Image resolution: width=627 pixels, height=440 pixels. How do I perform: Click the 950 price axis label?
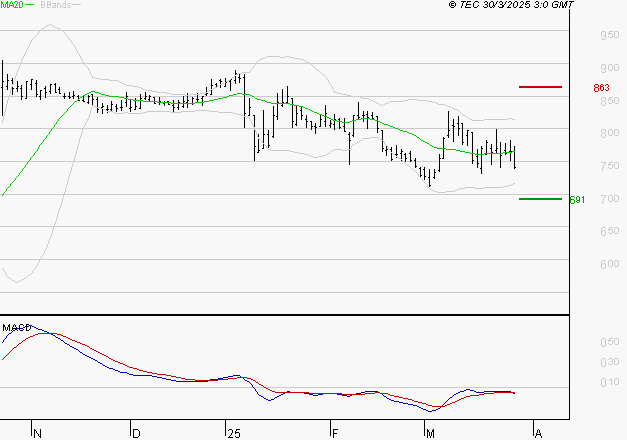pyautogui.click(x=609, y=35)
